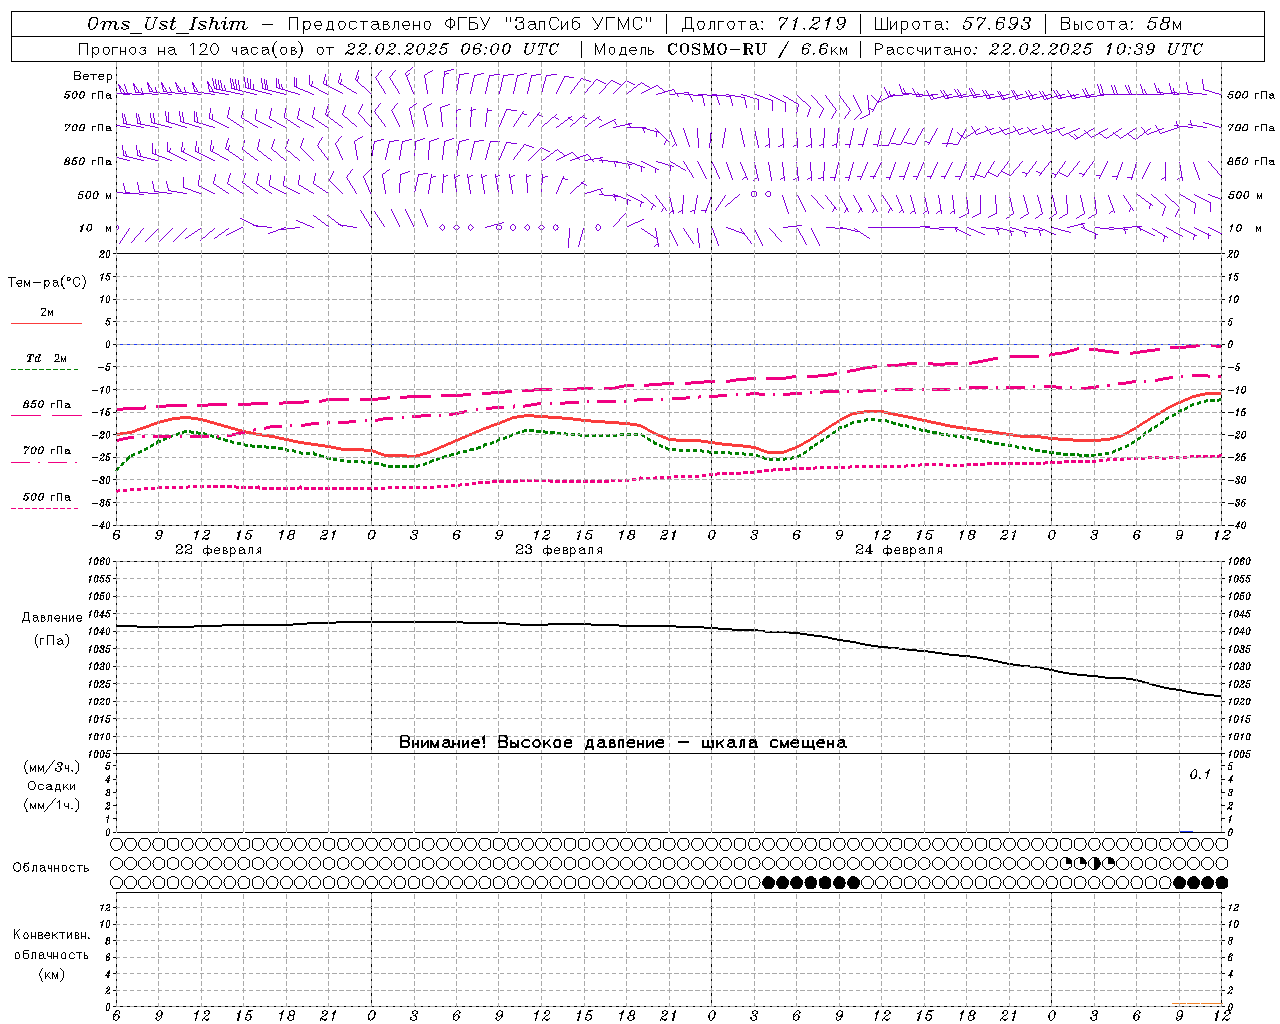Viewport: 1280px width, 1024px height.
Task: Click the '(мм/1ч.)' unit label
Action: (x=52, y=805)
